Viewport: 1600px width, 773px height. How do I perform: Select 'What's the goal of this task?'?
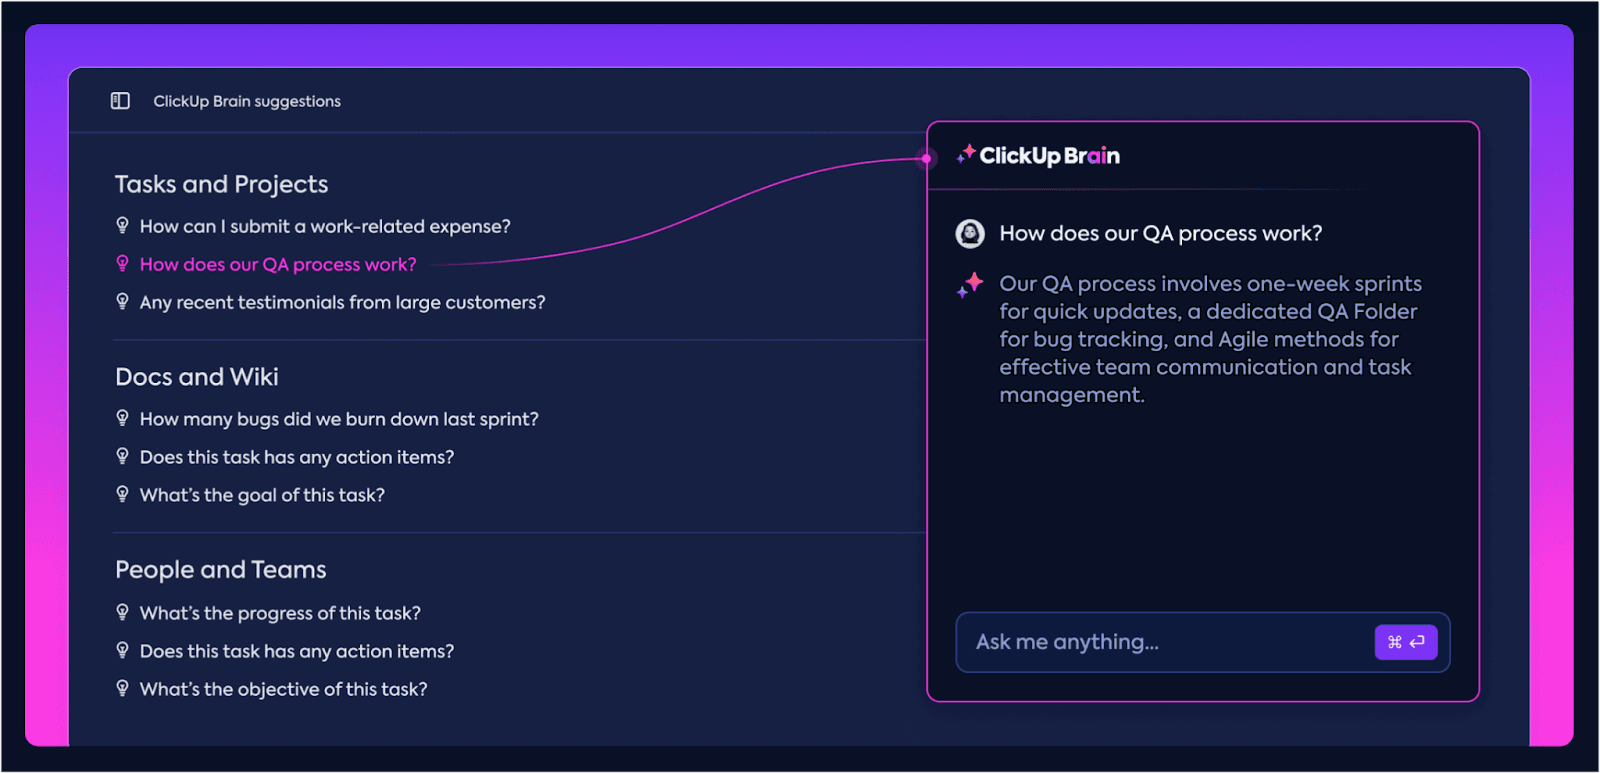[262, 495]
